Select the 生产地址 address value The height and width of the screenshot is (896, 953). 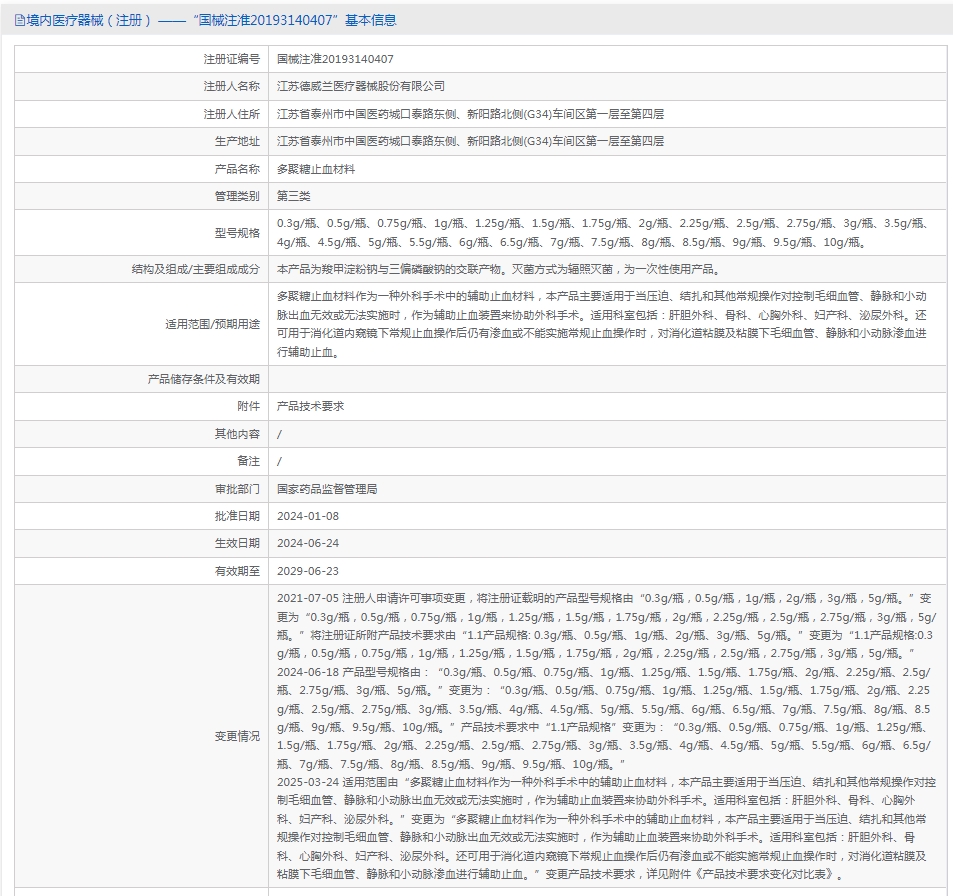point(470,141)
